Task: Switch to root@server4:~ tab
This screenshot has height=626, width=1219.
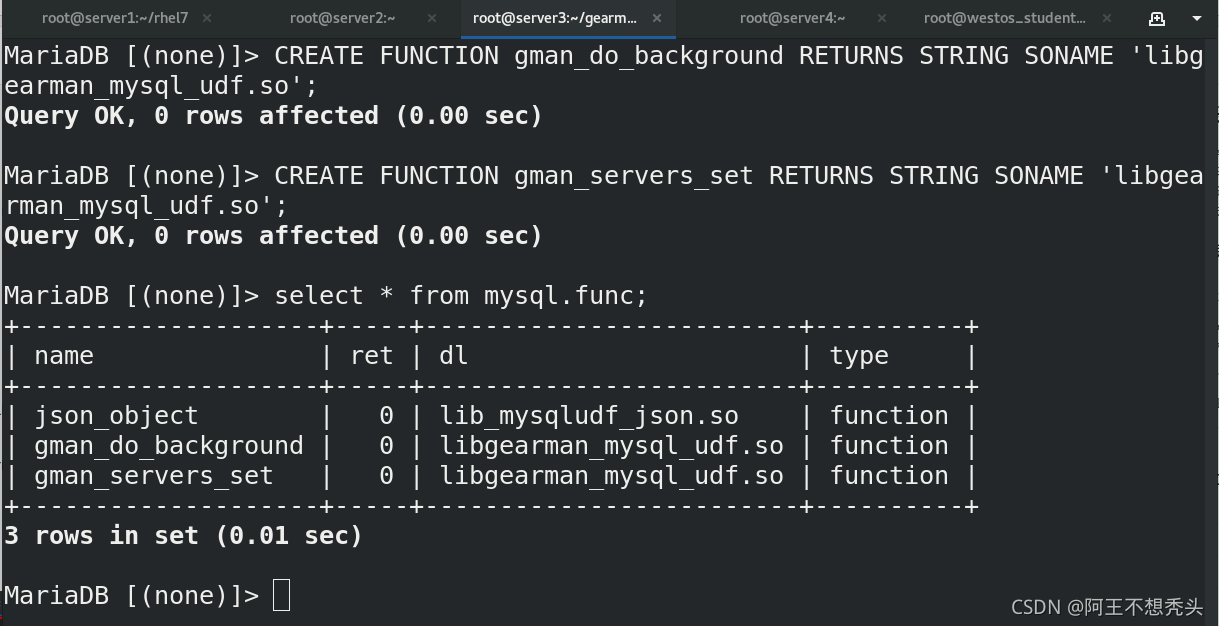Action: [x=792, y=18]
